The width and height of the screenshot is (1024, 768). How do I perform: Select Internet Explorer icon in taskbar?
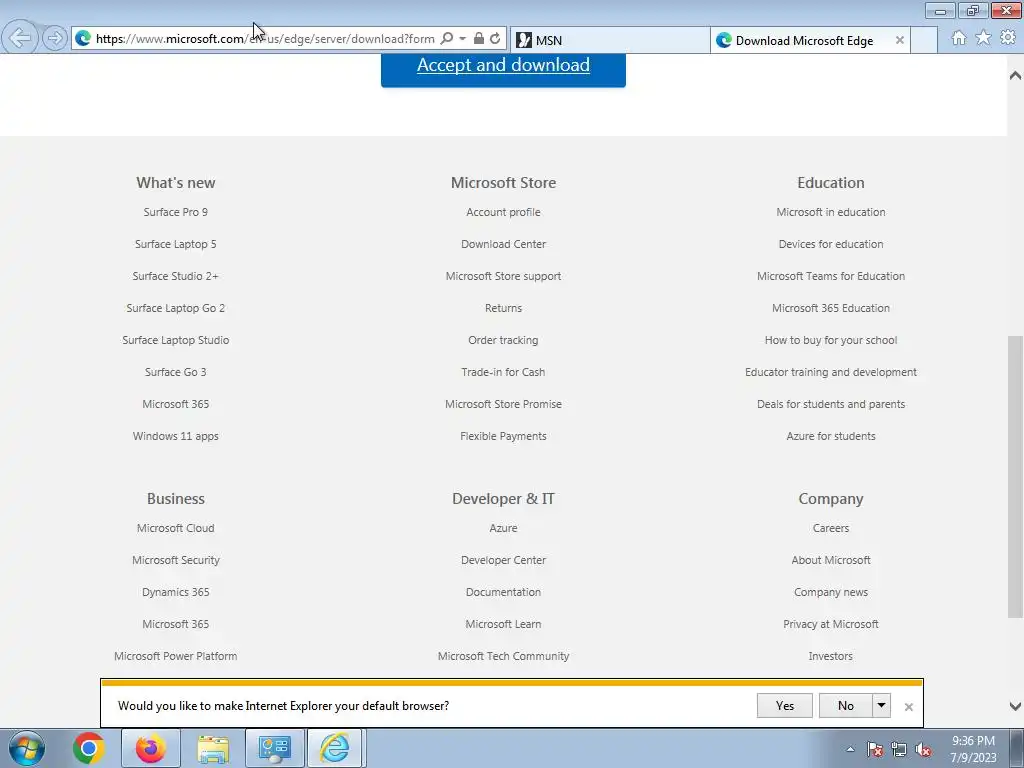[334, 748]
